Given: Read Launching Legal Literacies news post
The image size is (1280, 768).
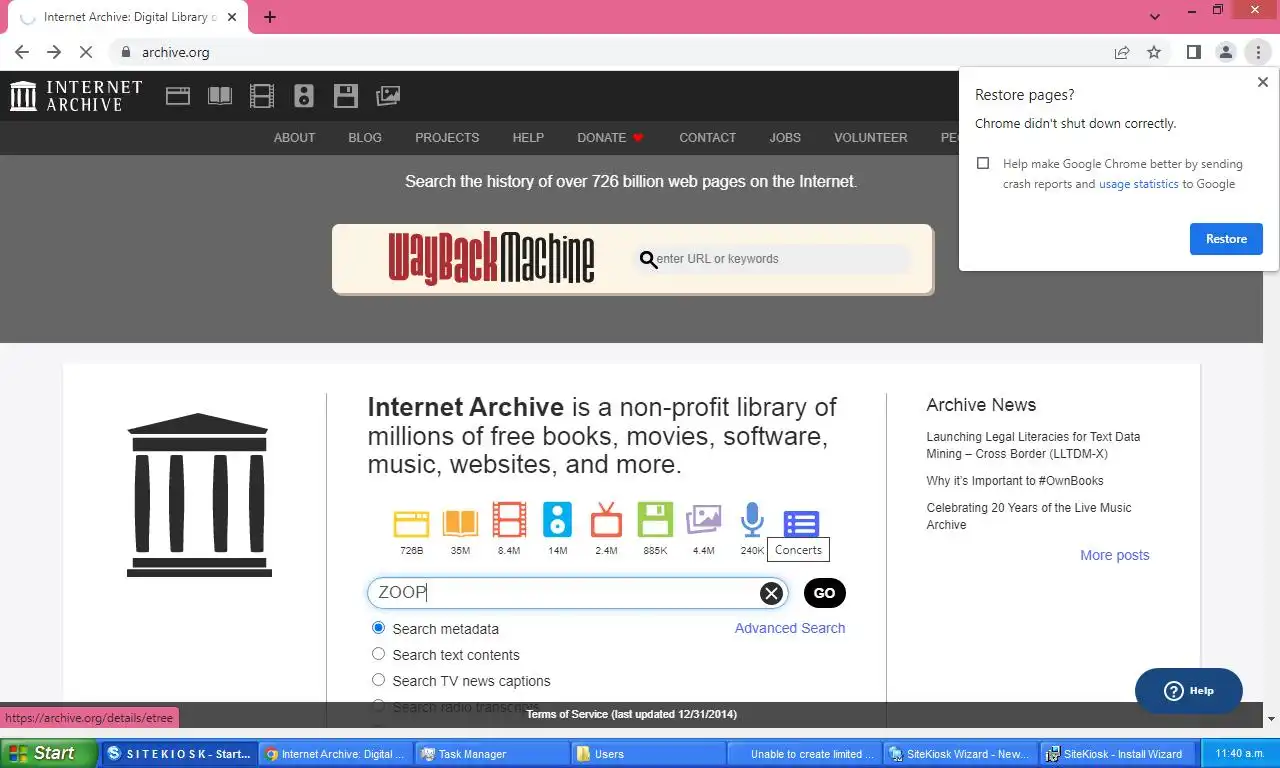Looking at the screenshot, I should (x=1033, y=445).
